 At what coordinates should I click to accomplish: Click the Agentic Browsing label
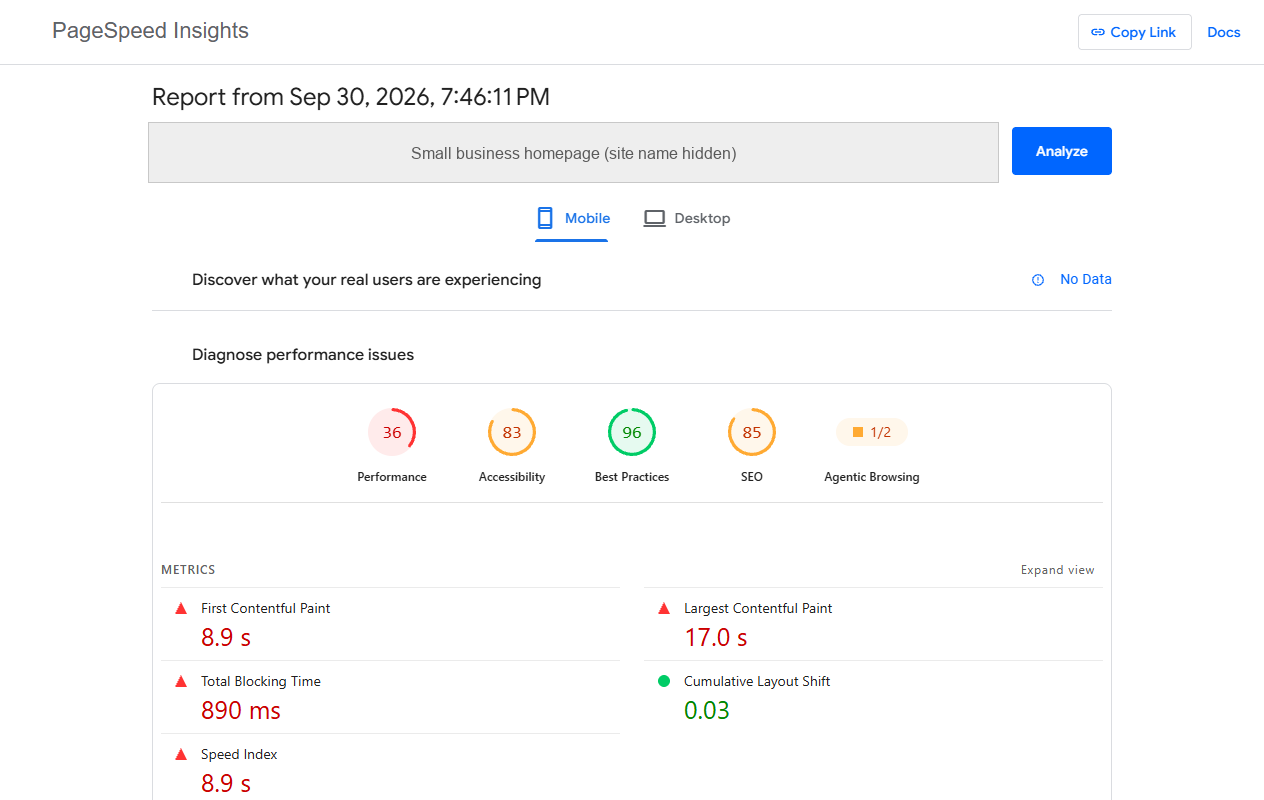click(x=872, y=477)
